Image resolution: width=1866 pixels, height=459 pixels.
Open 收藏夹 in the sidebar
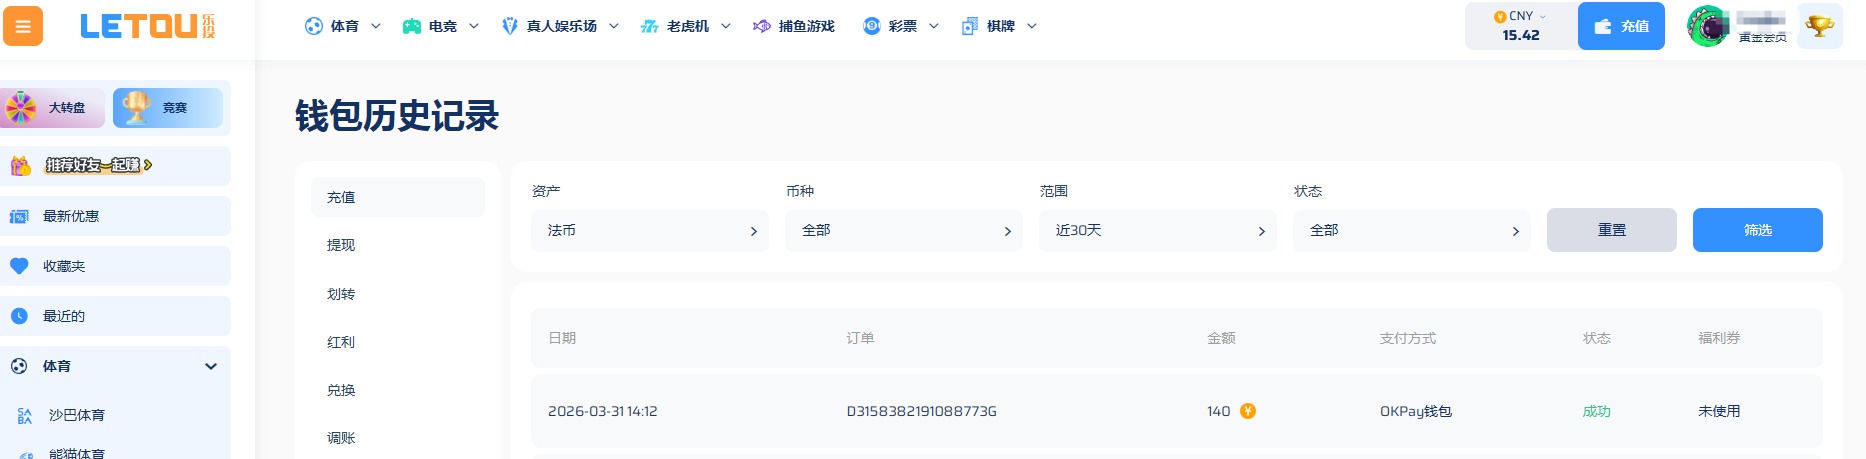point(116,266)
